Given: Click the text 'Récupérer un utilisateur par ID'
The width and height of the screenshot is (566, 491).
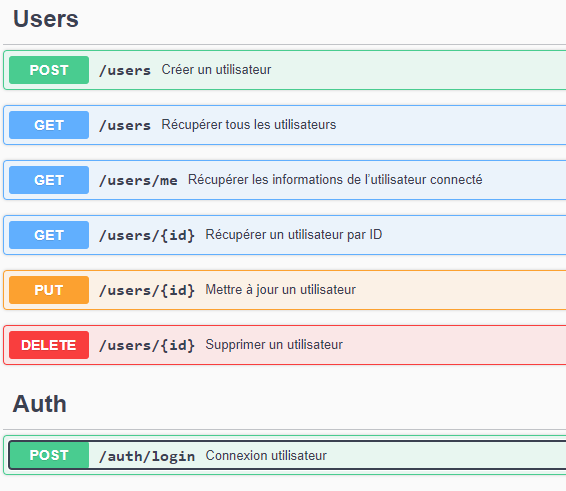Looking at the screenshot, I should coord(294,235).
